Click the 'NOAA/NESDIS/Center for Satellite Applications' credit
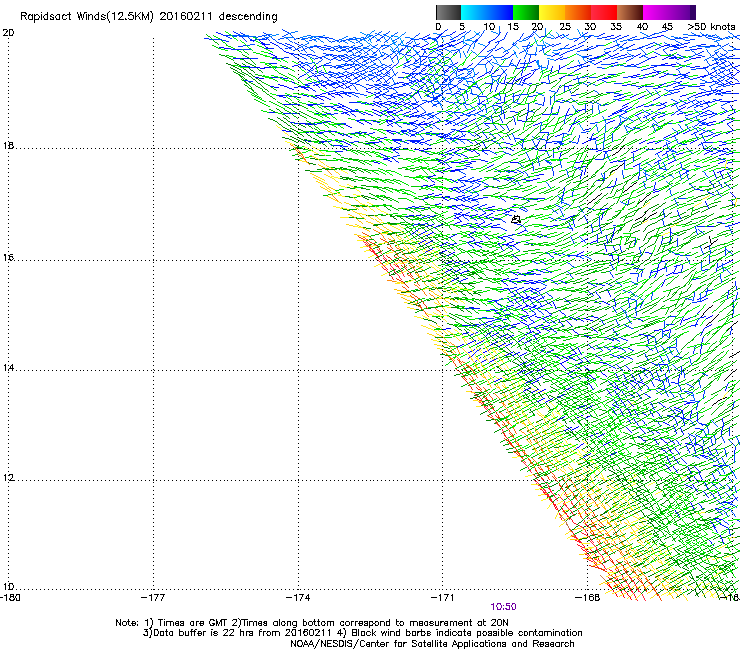 coord(432,644)
